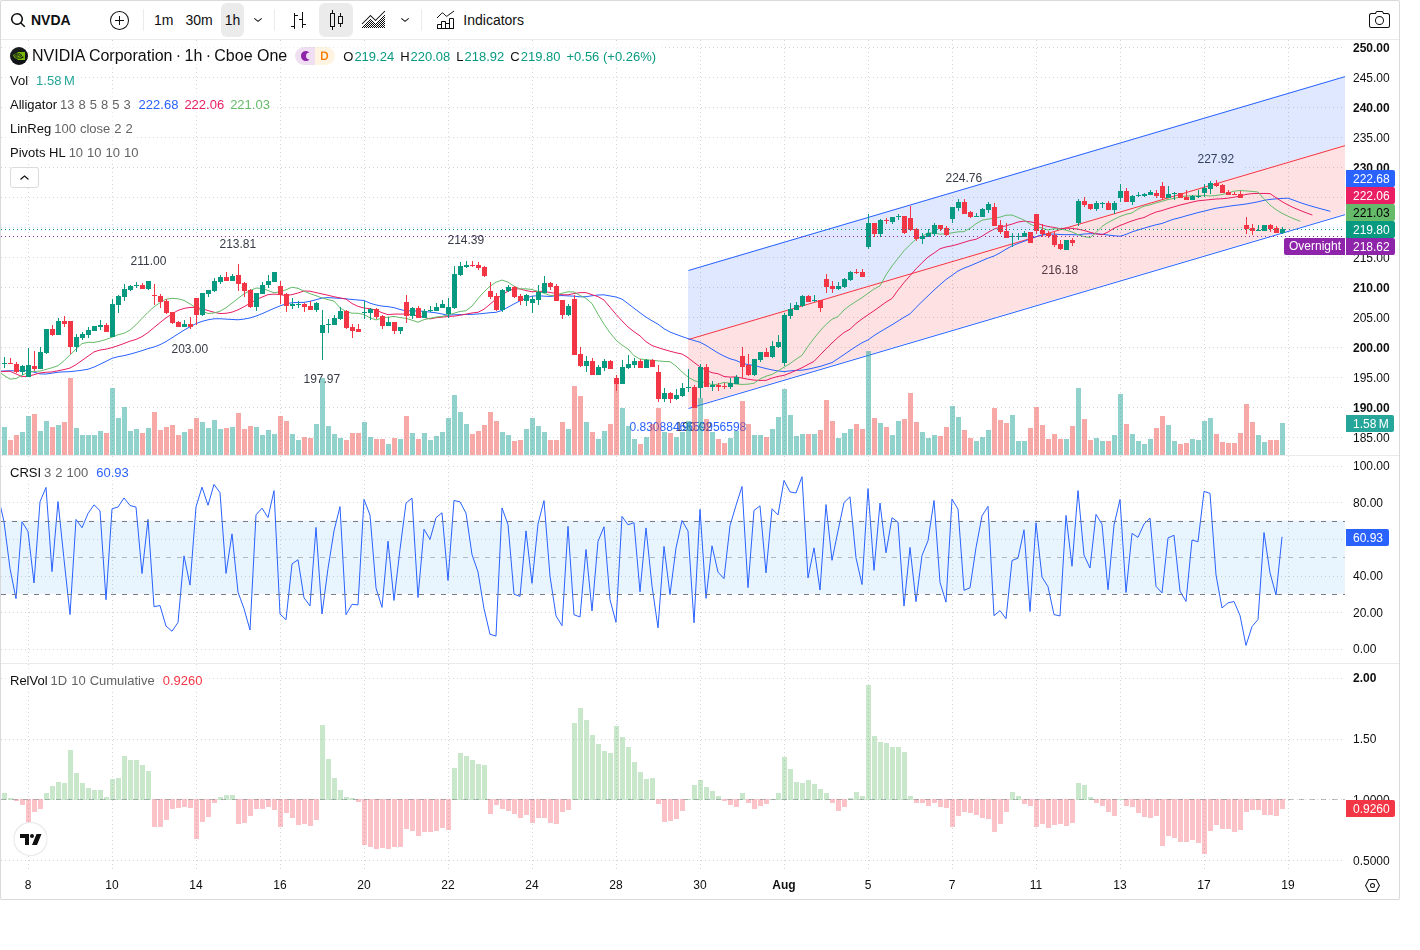Screen dimensions: 1420x950
Task: Click Alligator value 222.68 in legend
Action: coord(158,105)
